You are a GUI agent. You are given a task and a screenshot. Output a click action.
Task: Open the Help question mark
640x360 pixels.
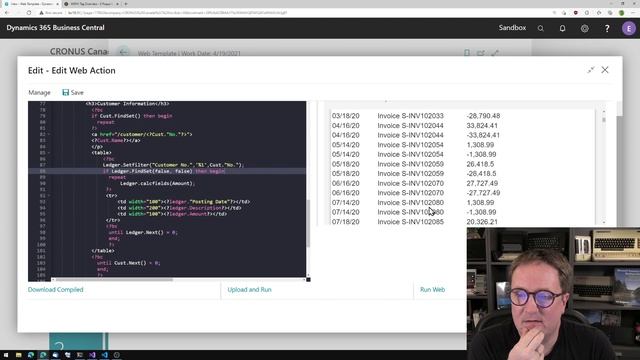(607, 28)
